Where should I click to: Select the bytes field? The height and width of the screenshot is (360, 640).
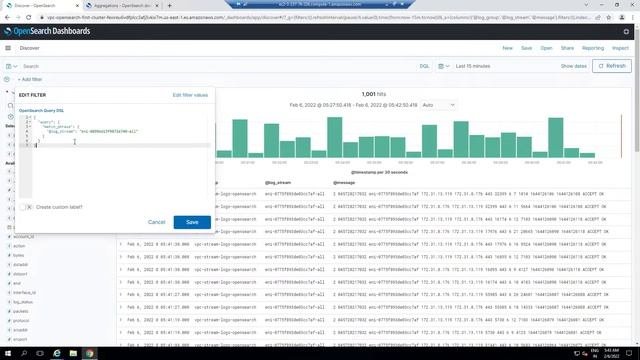(x=18, y=256)
